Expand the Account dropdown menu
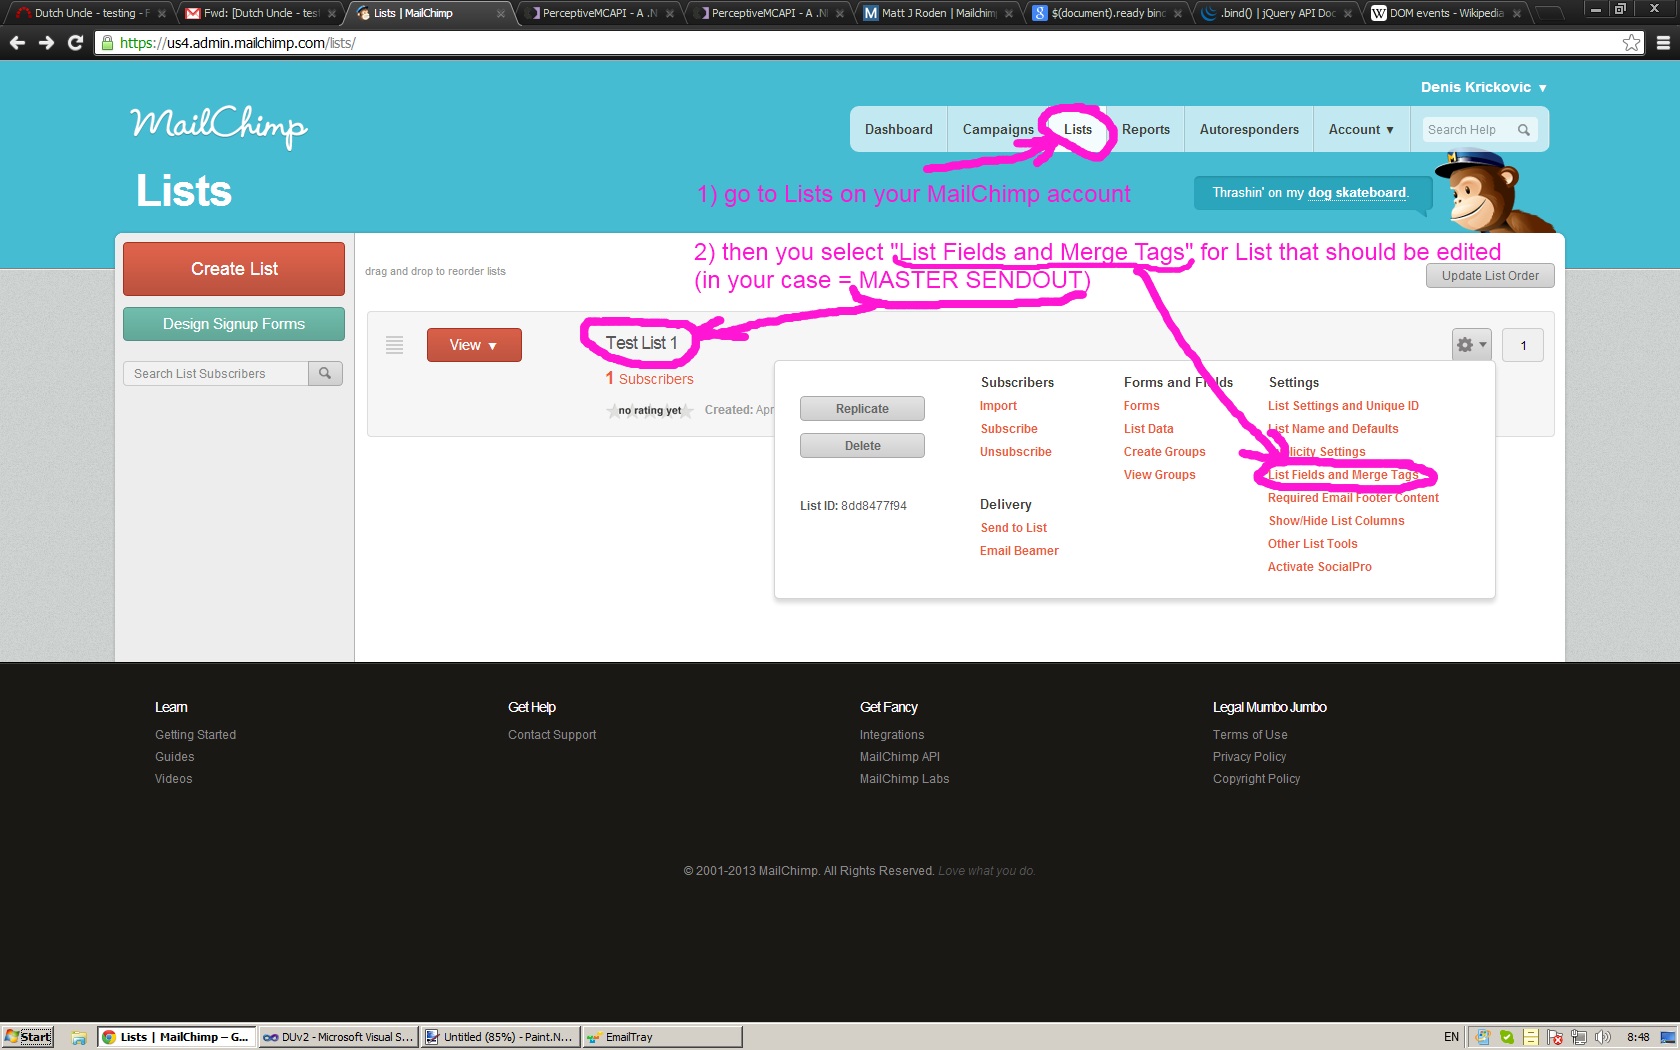Image resolution: width=1680 pixels, height=1050 pixels. 1360,130
